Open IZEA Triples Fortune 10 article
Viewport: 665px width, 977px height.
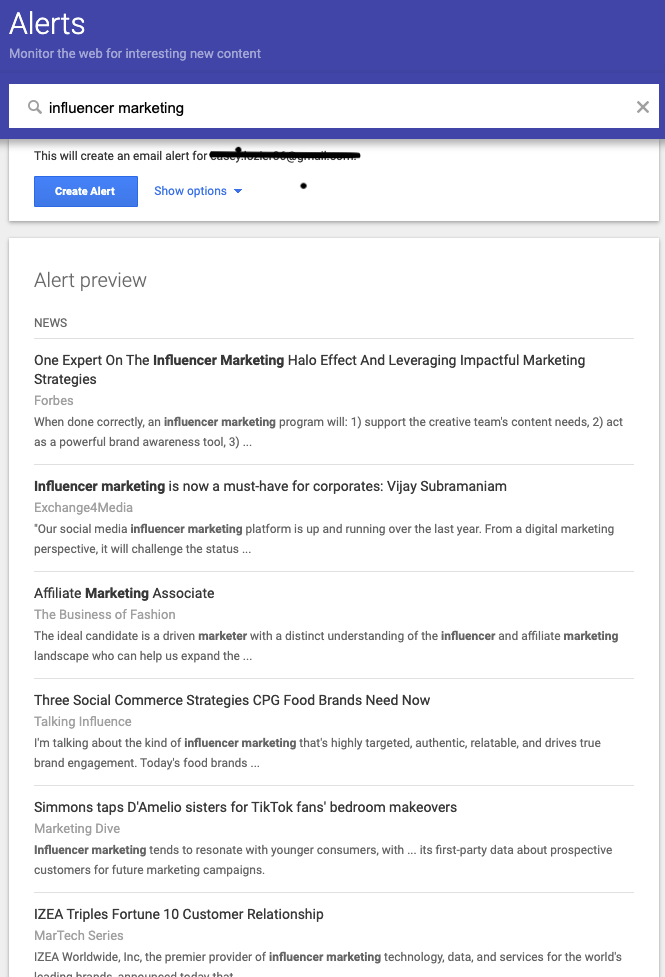pos(179,914)
